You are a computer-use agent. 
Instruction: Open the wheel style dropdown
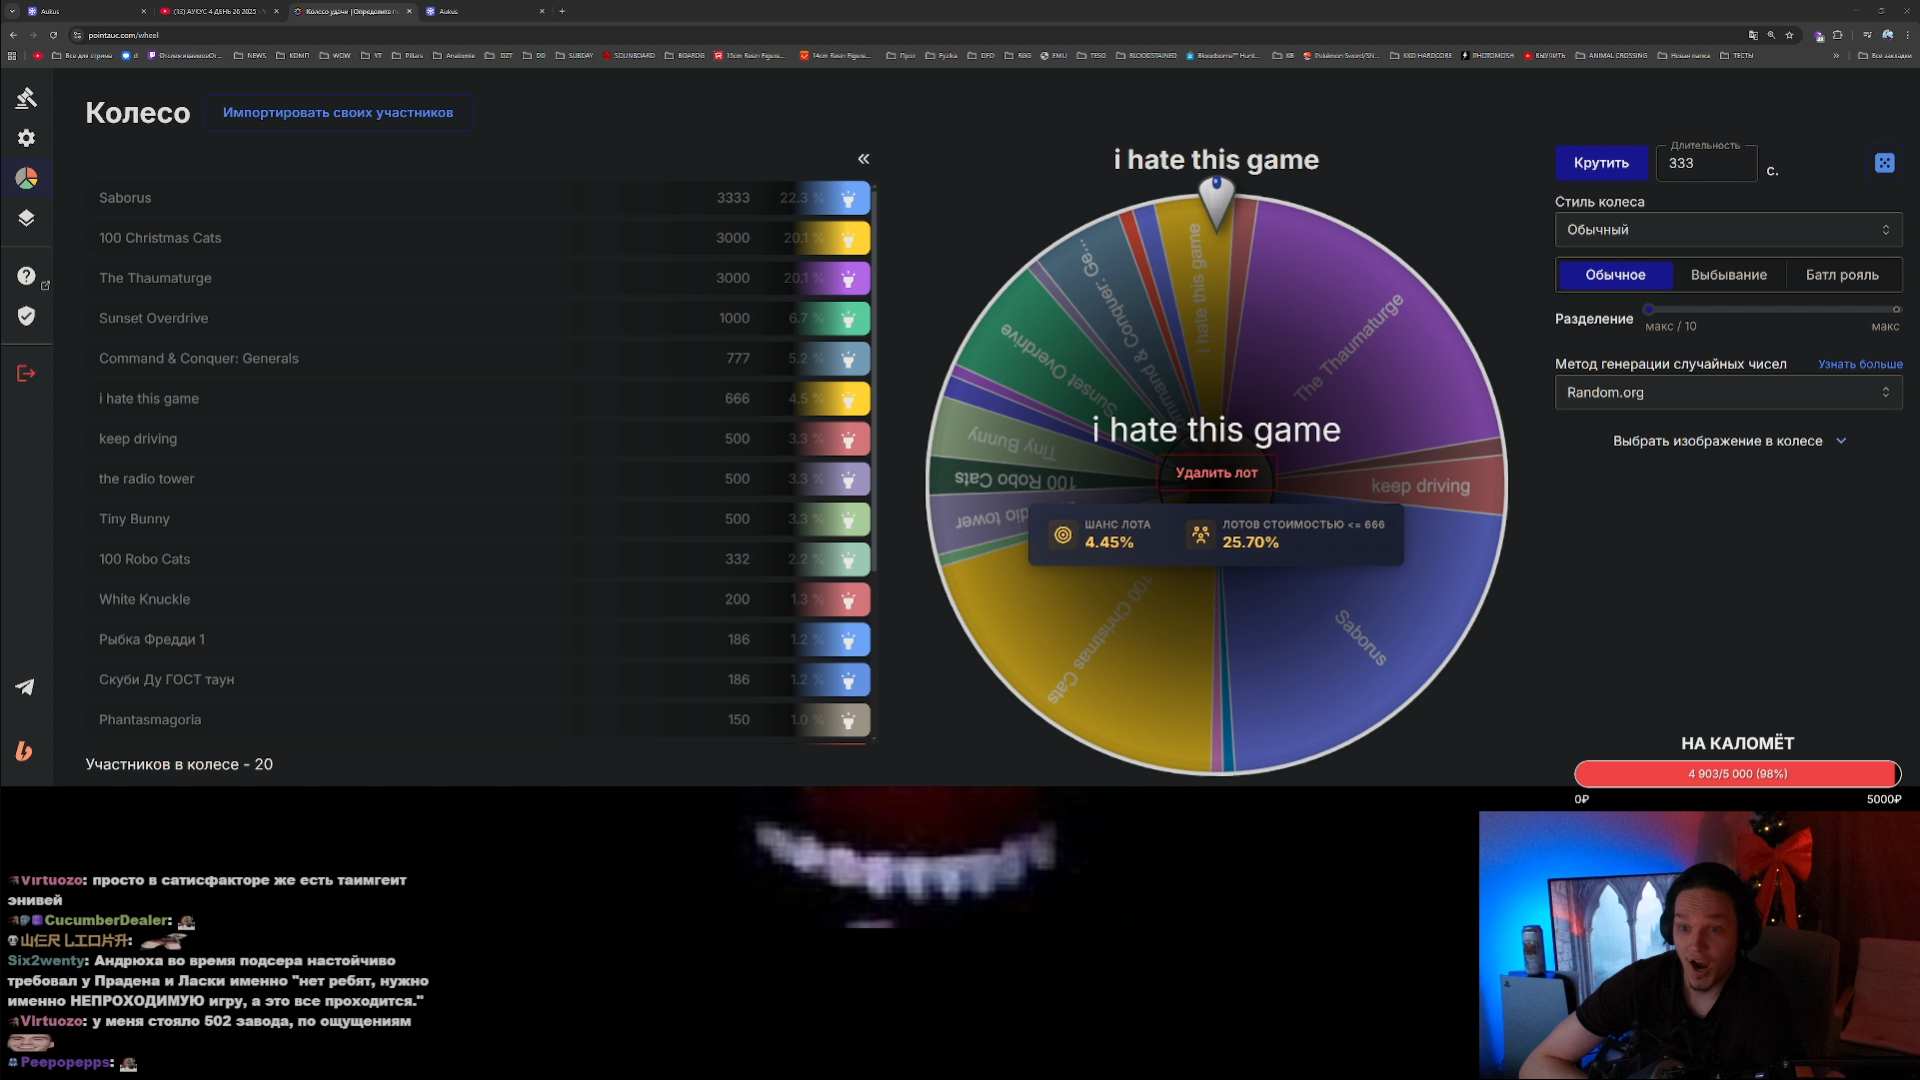(x=1727, y=230)
